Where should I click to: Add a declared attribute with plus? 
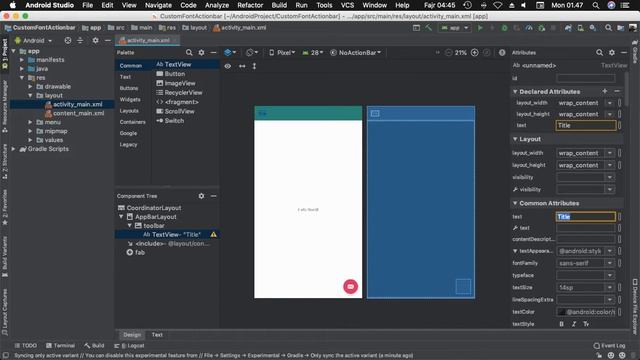coord(604,91)
